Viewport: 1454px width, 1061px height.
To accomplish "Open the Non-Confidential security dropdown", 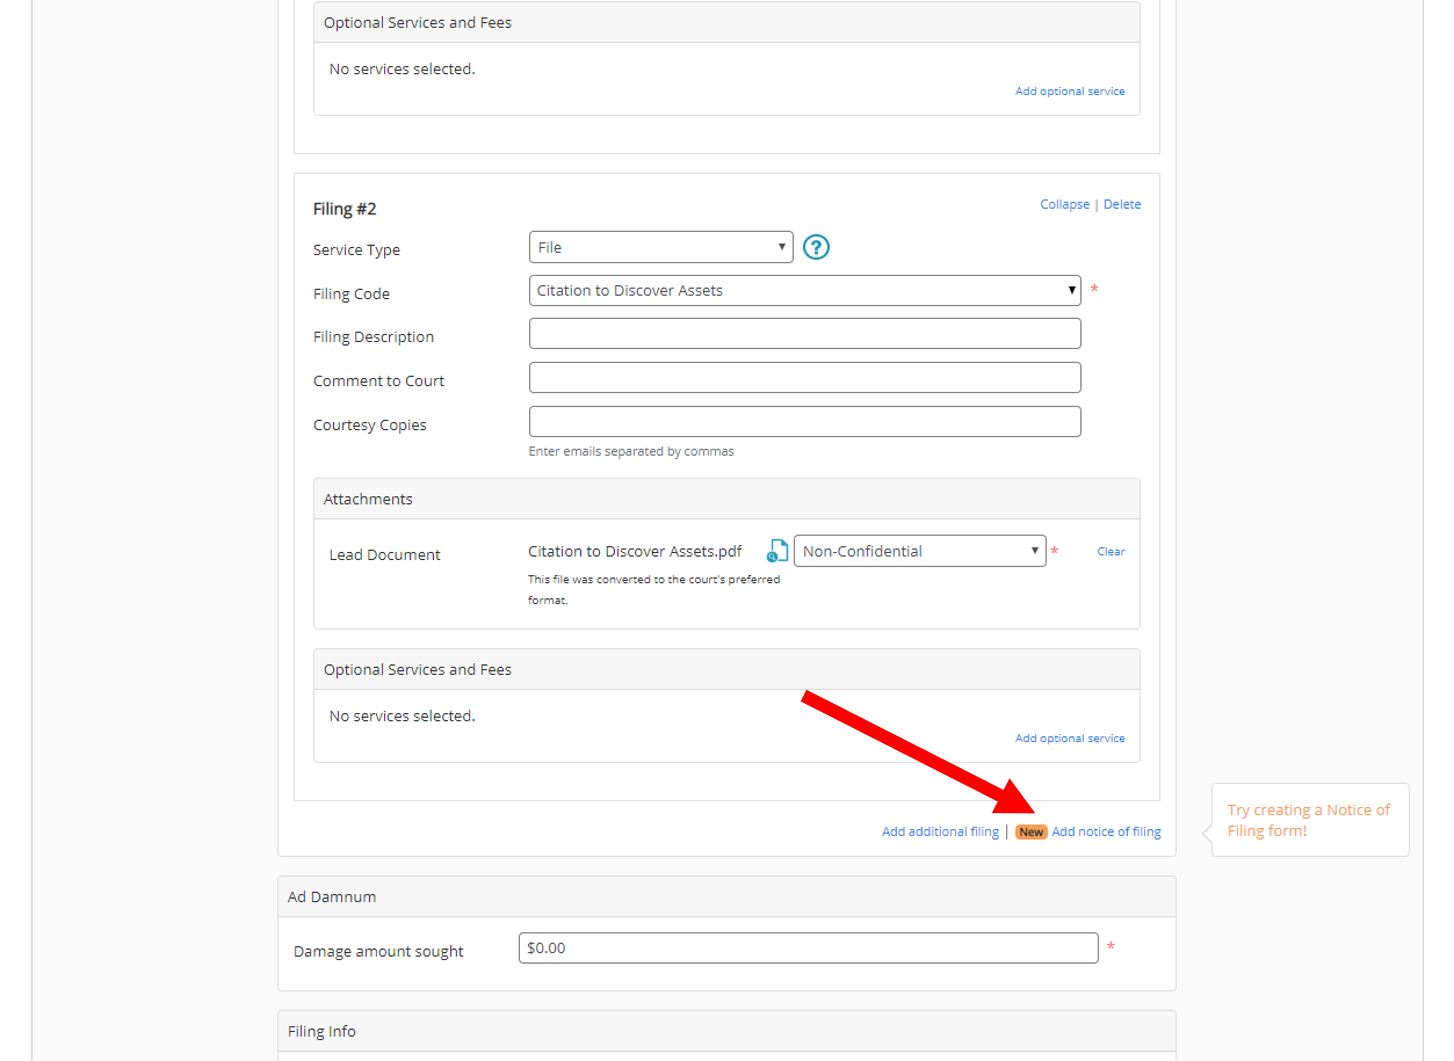I will [x=919, y=551].
